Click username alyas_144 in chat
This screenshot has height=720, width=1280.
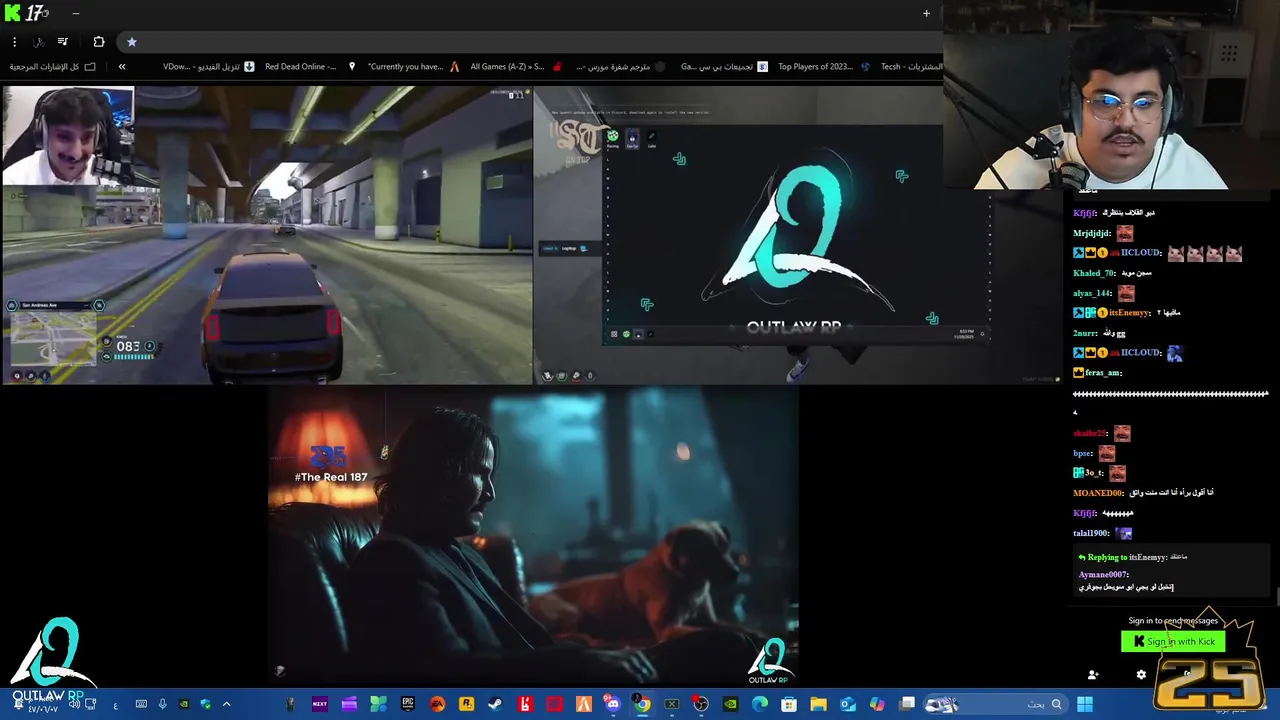[x=1093, y=293]
